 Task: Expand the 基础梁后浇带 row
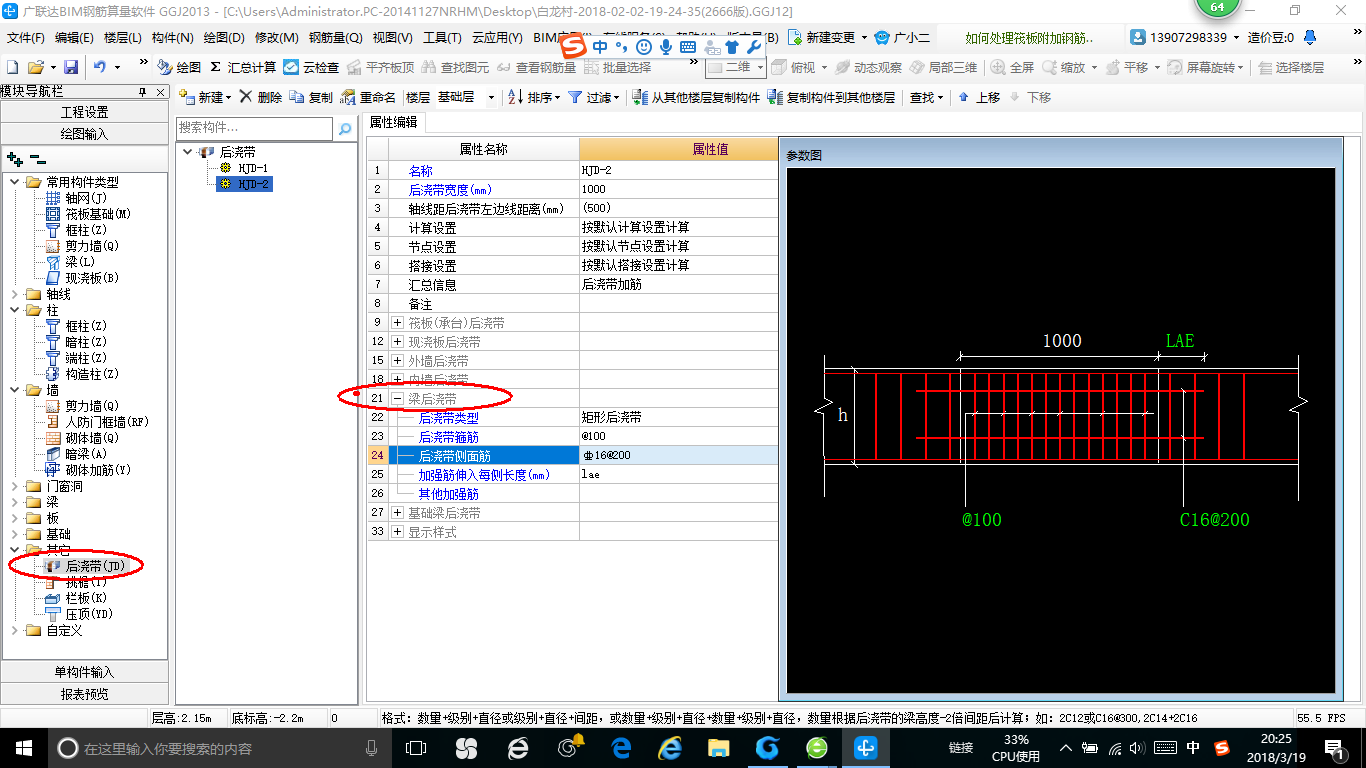(x=397, y=513)
